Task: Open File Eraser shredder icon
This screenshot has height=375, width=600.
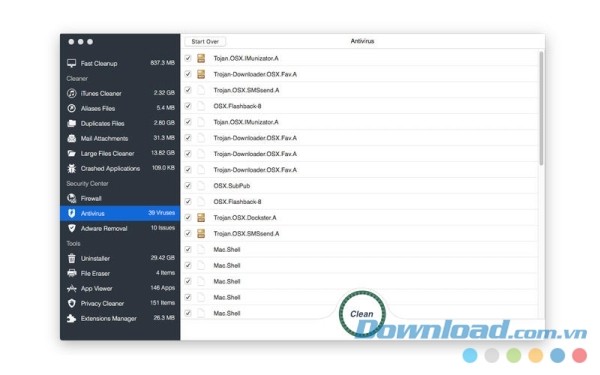Action: pos(72,273)
